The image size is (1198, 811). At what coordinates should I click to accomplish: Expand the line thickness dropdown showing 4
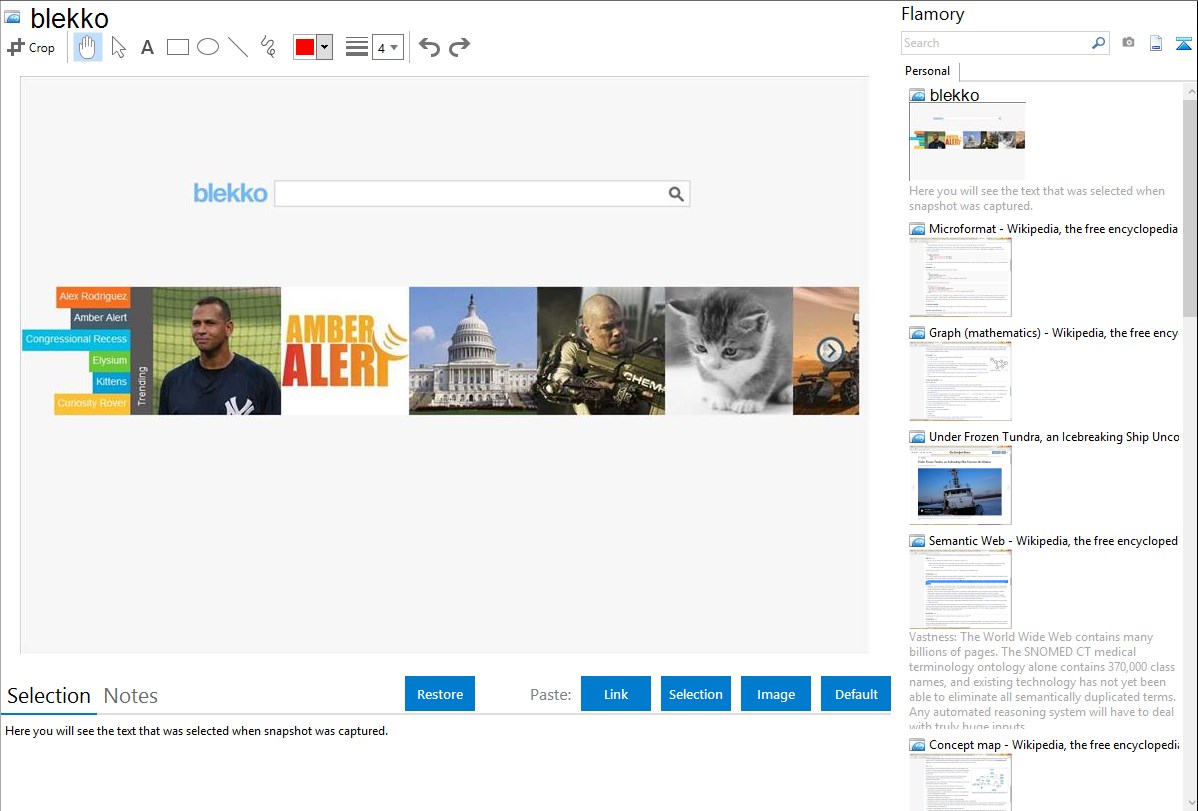click(x=388, y=47)
